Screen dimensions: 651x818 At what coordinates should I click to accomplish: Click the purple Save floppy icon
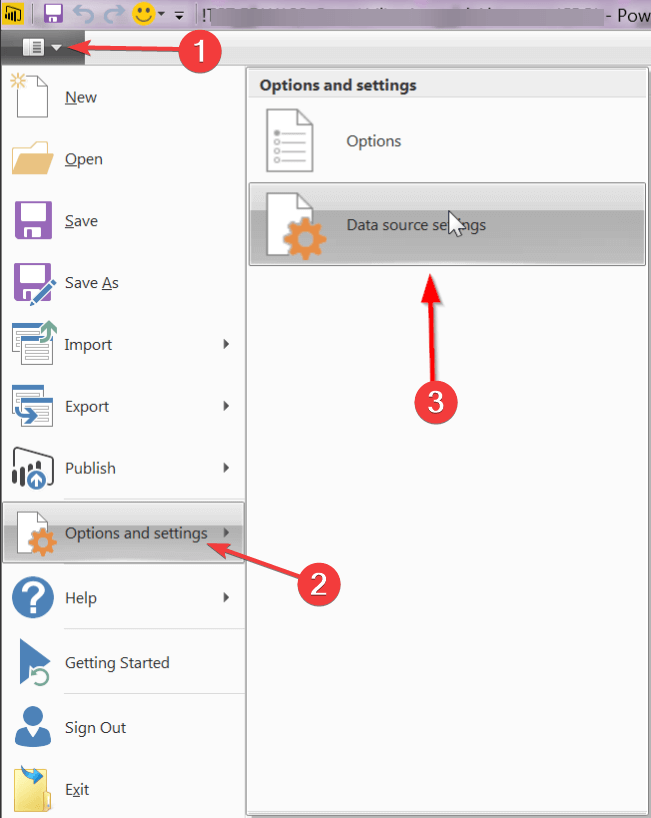pos(33,220)
